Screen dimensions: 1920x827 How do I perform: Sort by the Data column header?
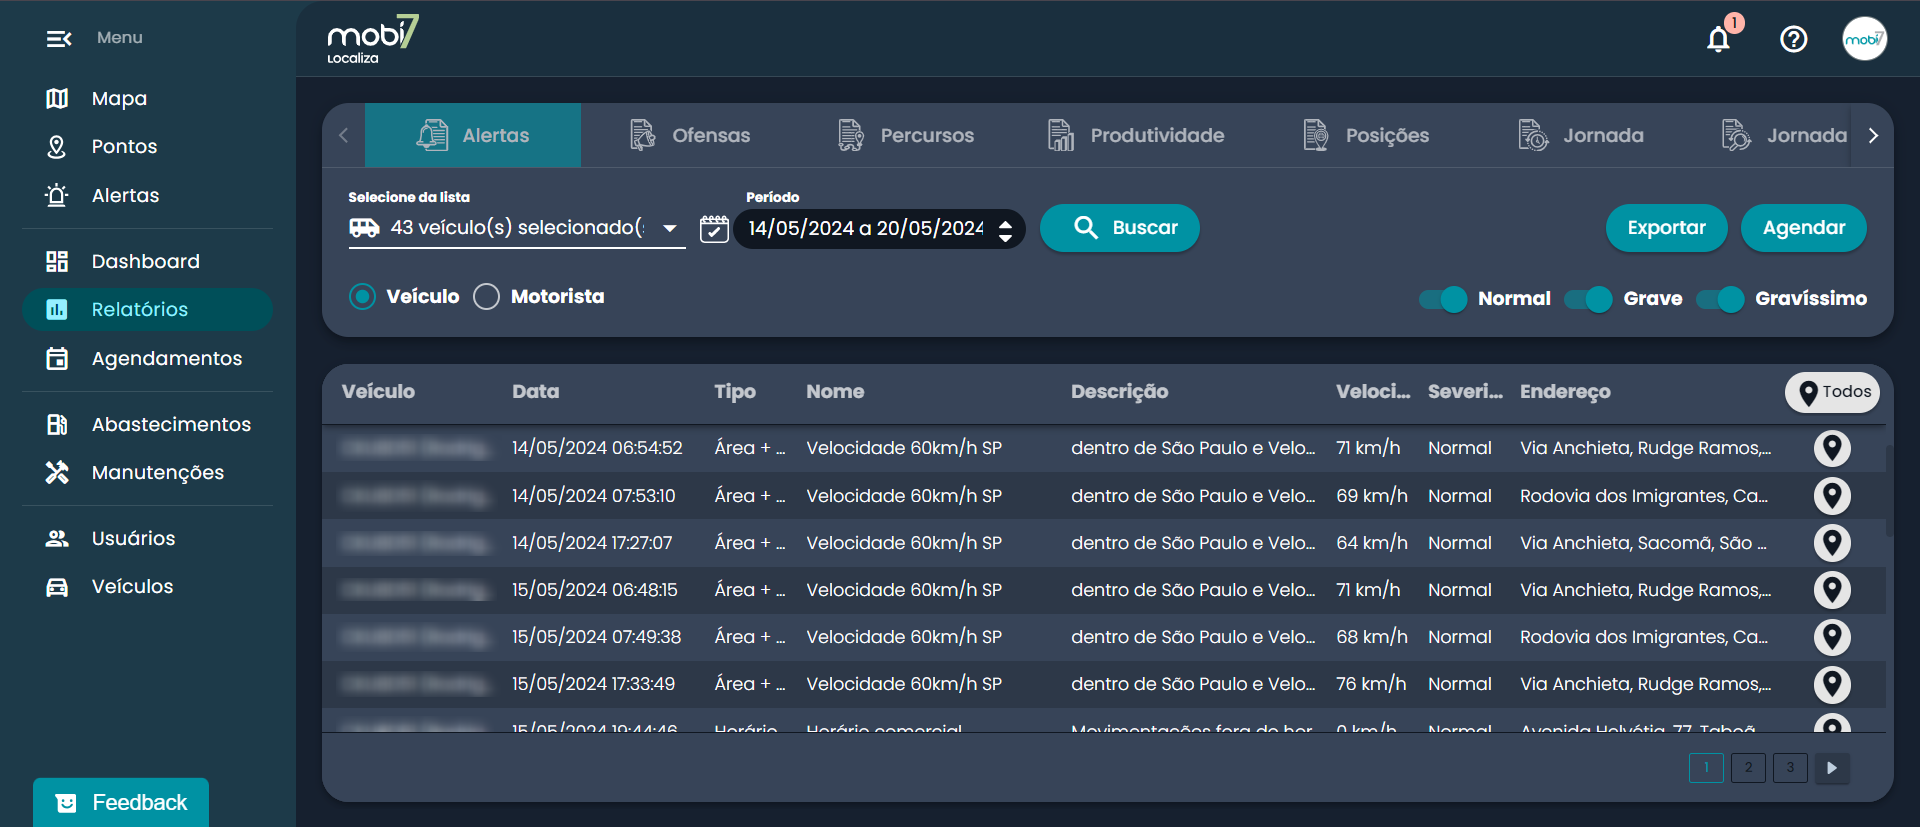[x=536, y=392]
